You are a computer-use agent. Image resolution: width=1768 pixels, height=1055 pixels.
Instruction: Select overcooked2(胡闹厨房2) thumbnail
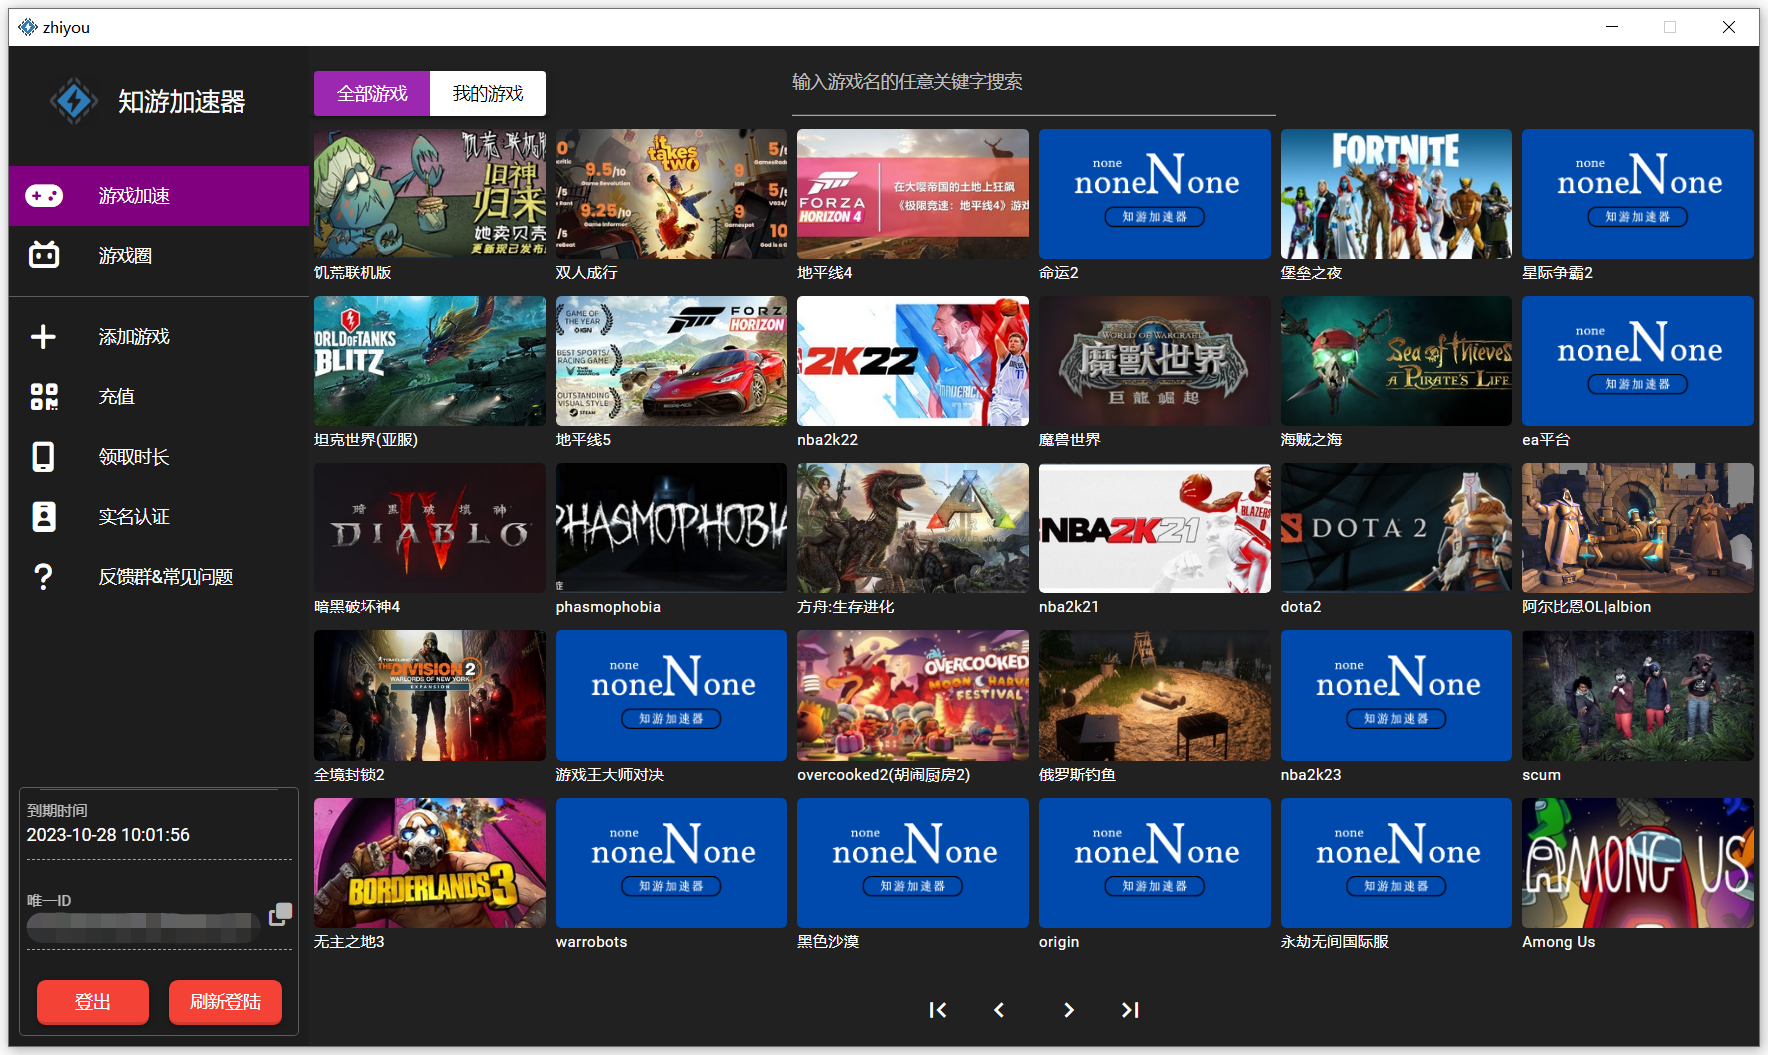coord(913,695)
